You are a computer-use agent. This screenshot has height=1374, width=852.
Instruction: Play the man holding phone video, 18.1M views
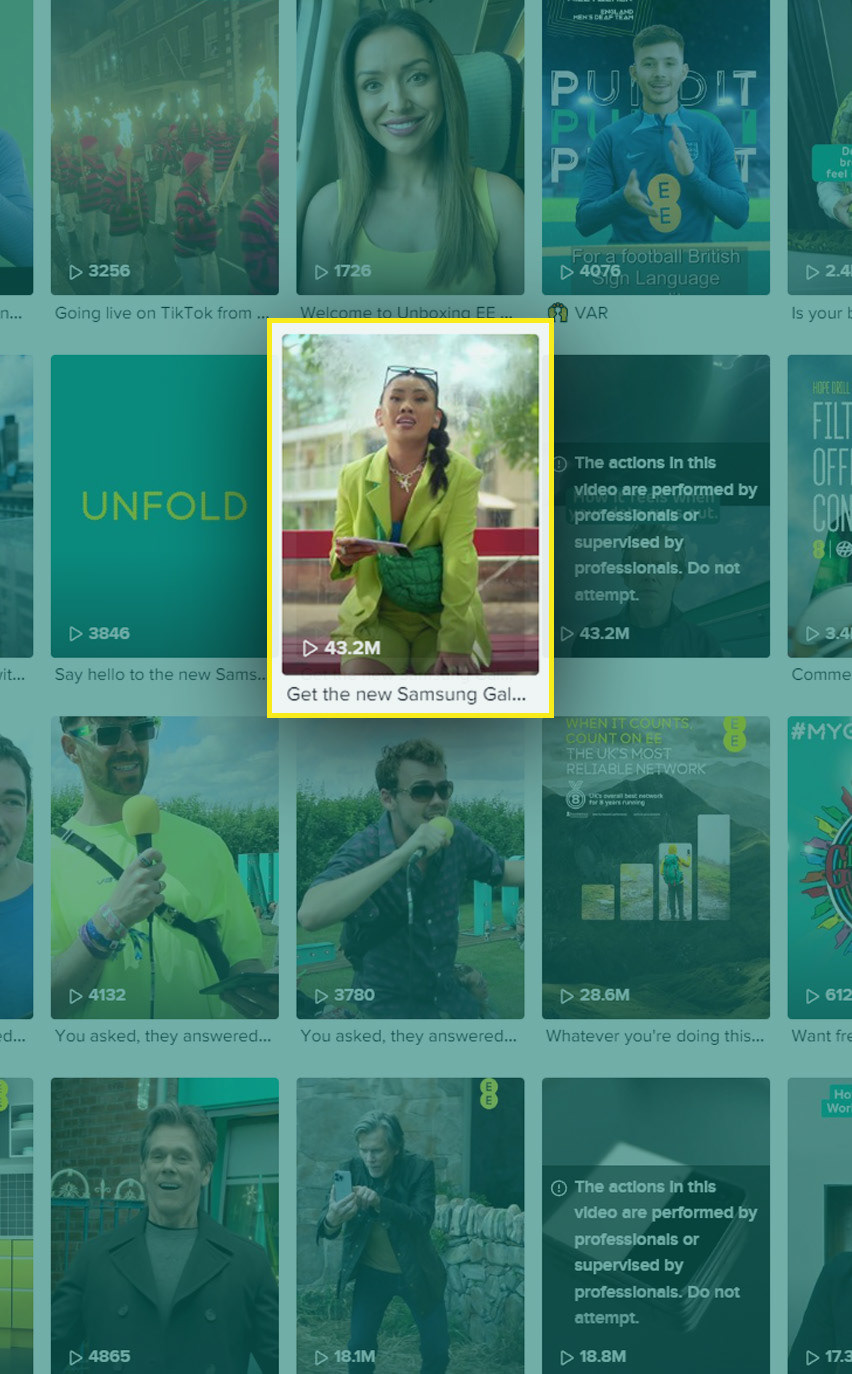(410, 1225)
